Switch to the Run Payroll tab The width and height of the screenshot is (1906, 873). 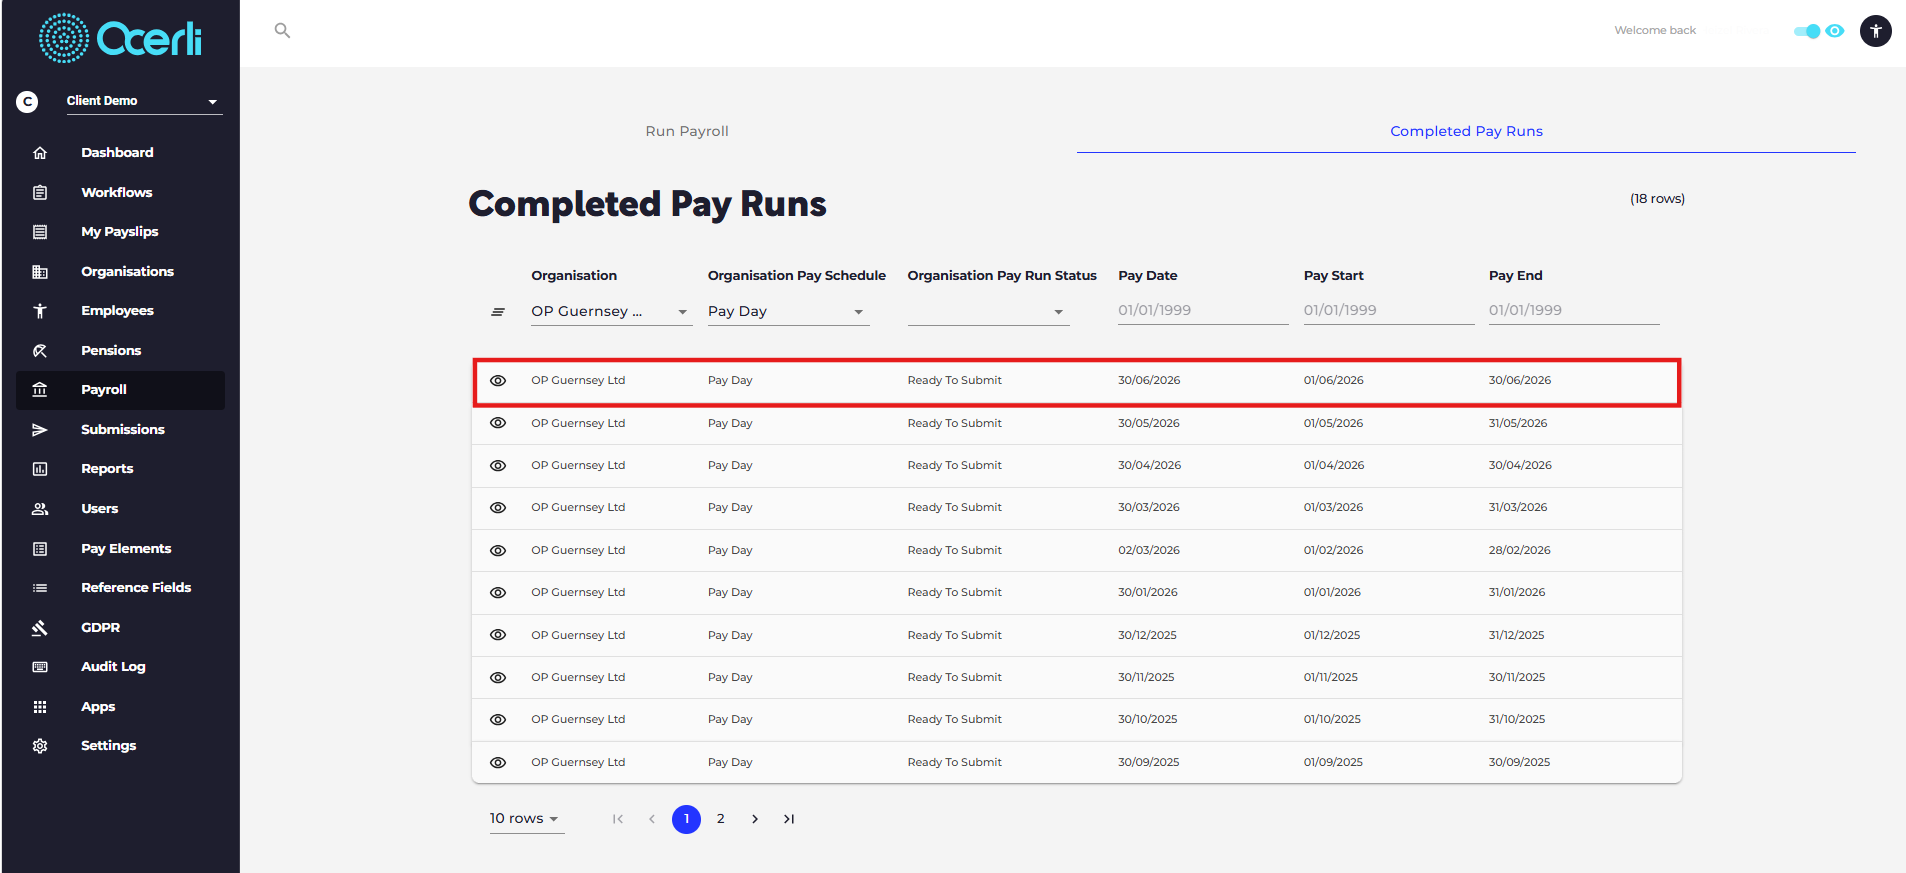point(687,131)
